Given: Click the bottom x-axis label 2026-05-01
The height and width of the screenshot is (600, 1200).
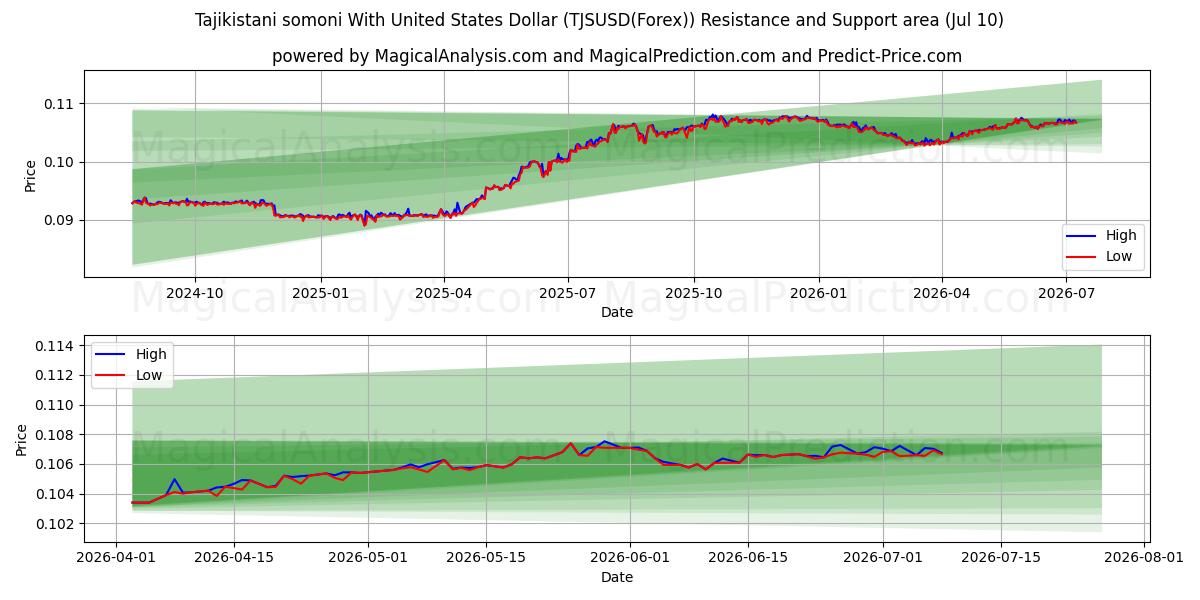Looking at the screenshot, I should [x=369, y=559].
